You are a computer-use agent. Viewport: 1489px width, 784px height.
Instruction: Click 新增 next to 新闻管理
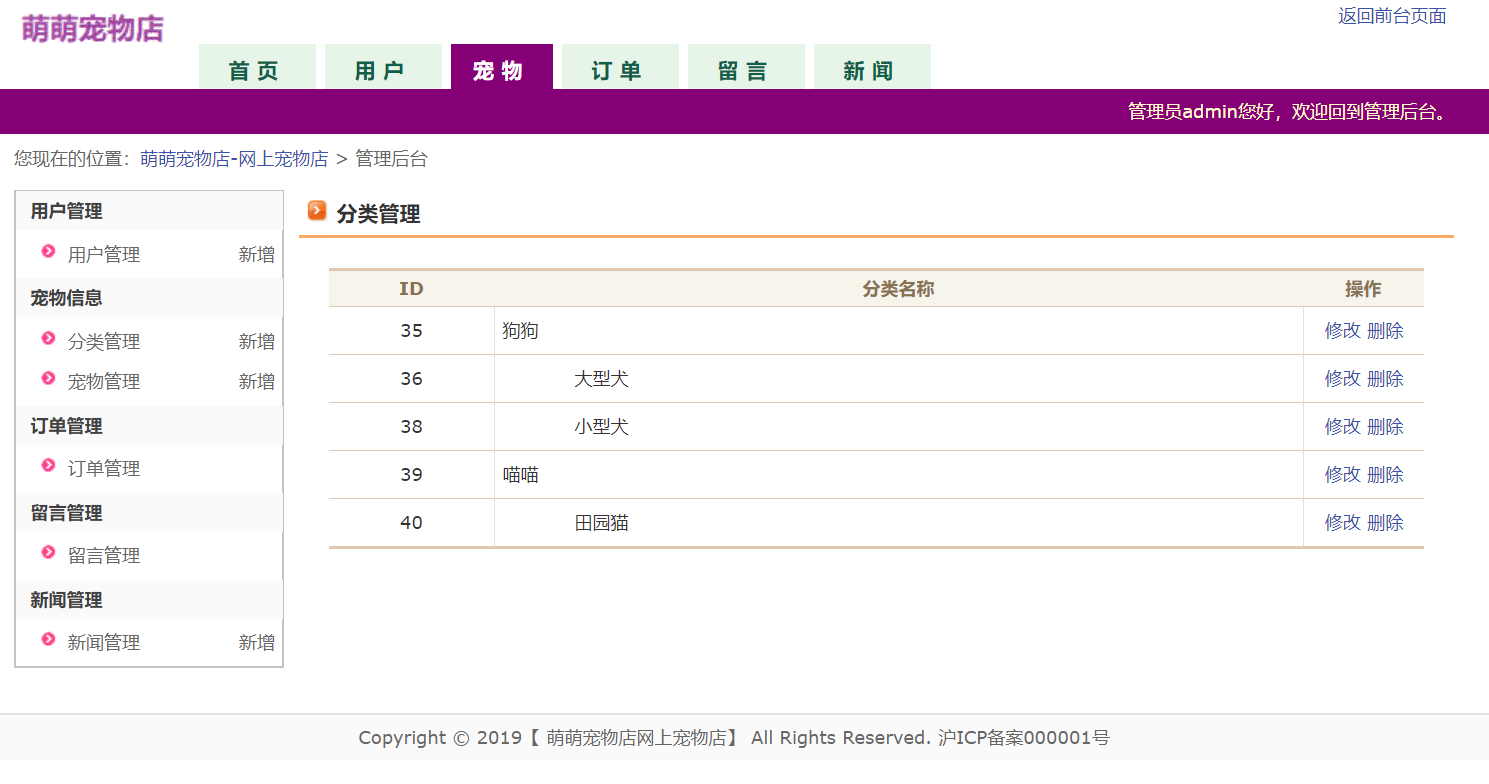[256, 641]
